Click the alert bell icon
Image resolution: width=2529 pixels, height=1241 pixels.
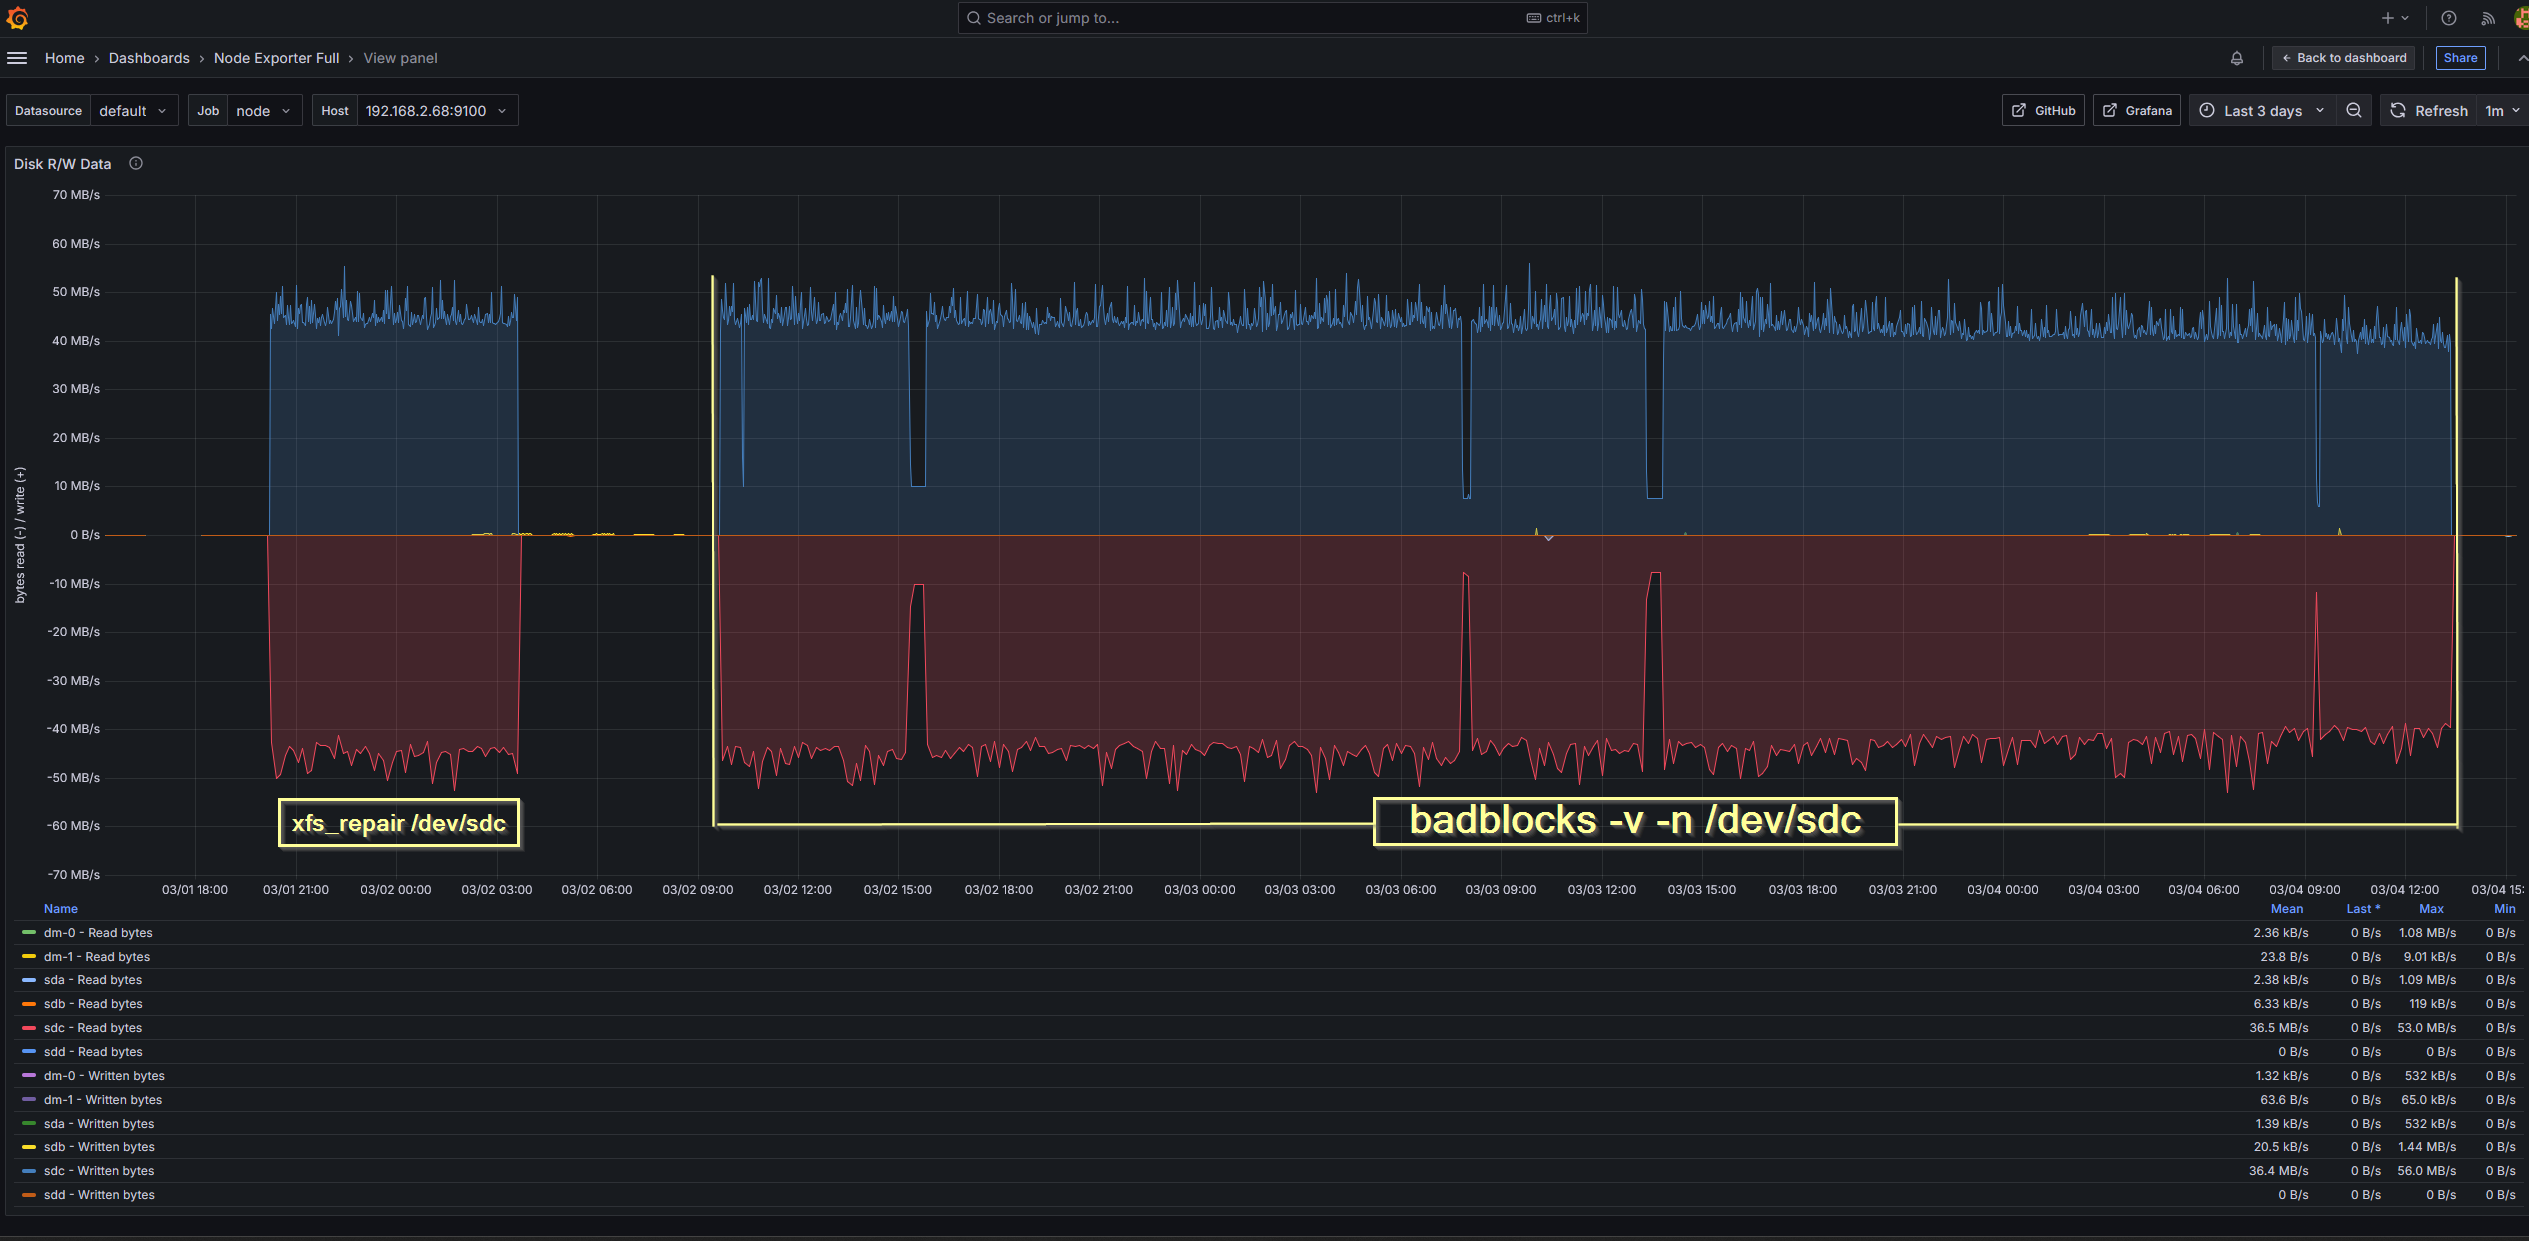point(2237,58)
